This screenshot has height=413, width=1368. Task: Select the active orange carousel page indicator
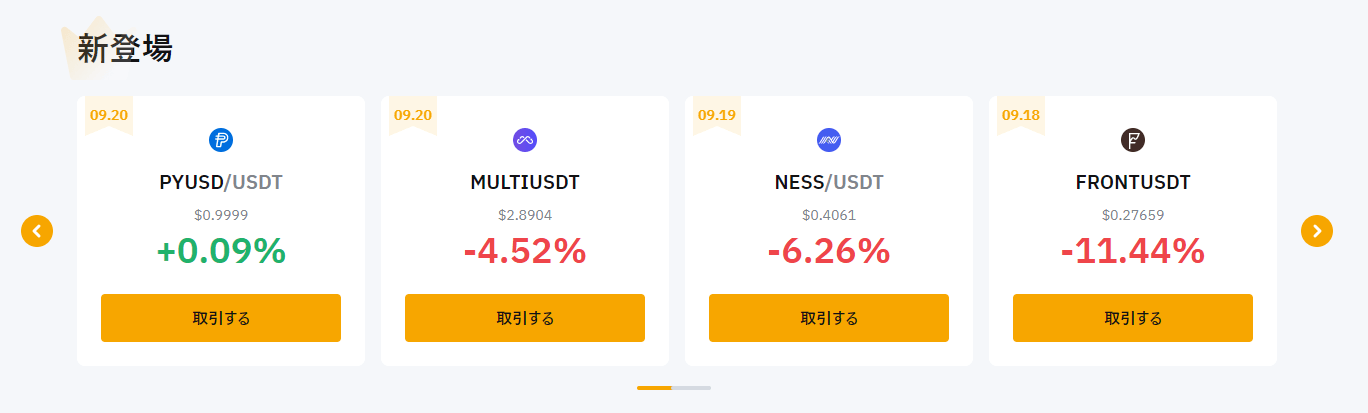point(655,387)
